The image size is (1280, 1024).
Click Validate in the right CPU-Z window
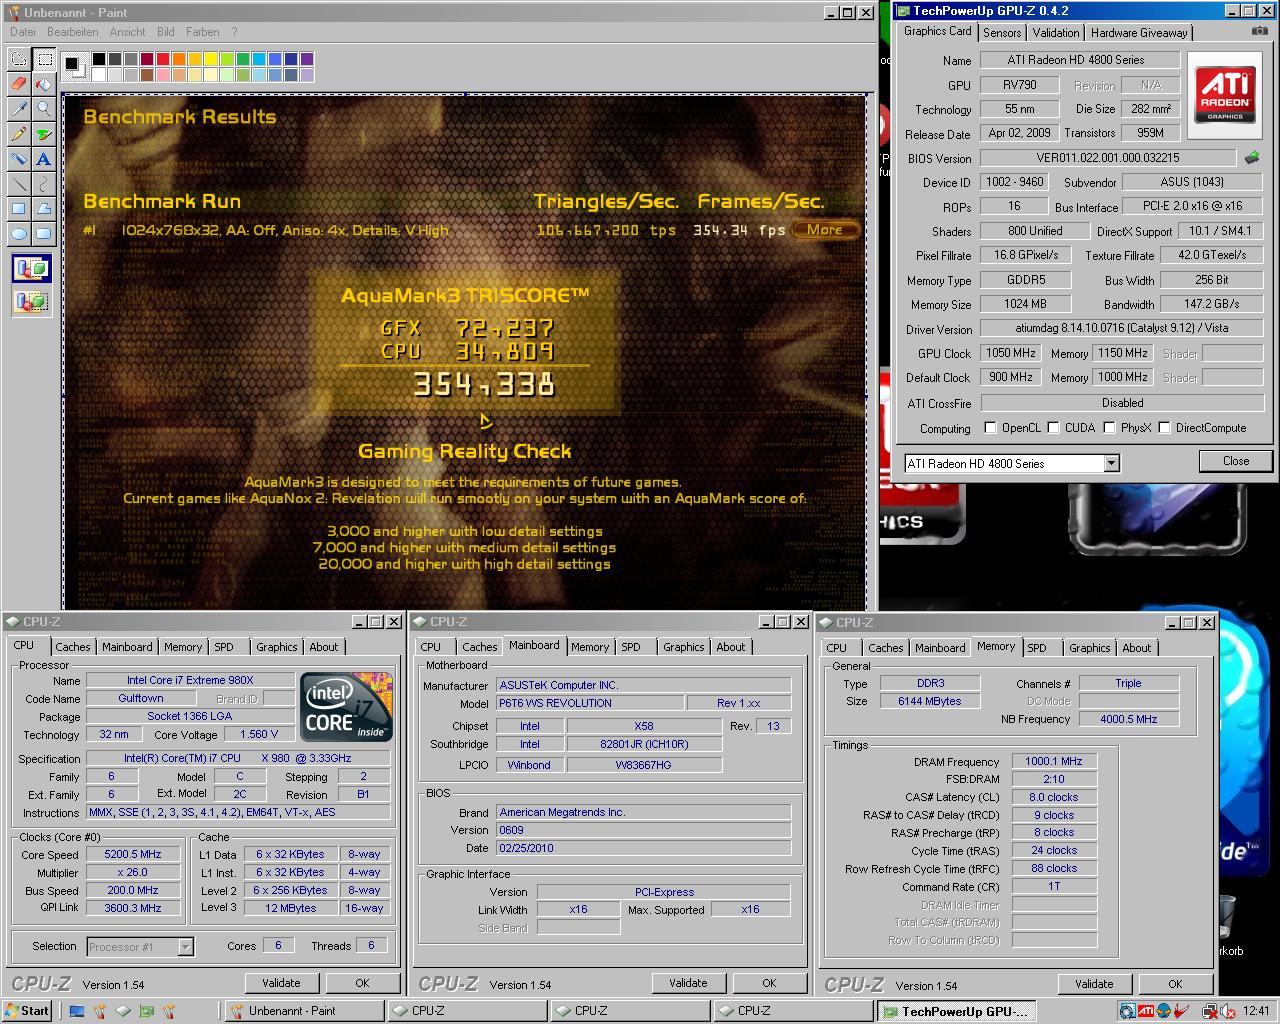(1094, 984)
